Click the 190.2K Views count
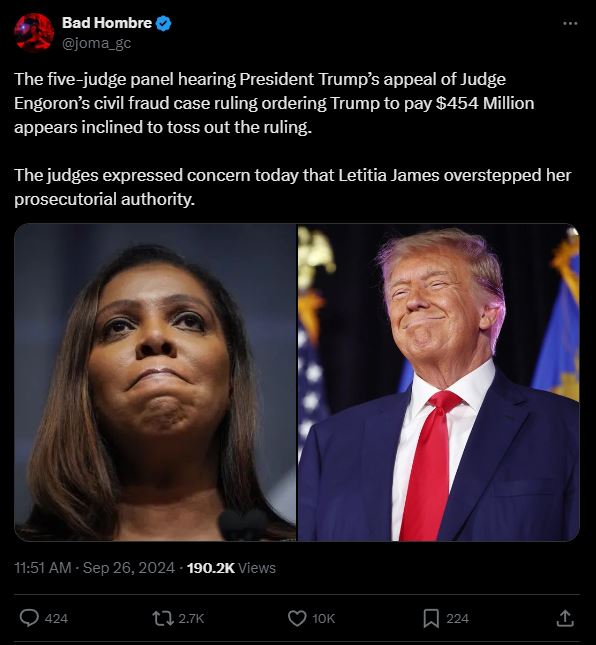596x645 pixels. (x=231, y=568)
